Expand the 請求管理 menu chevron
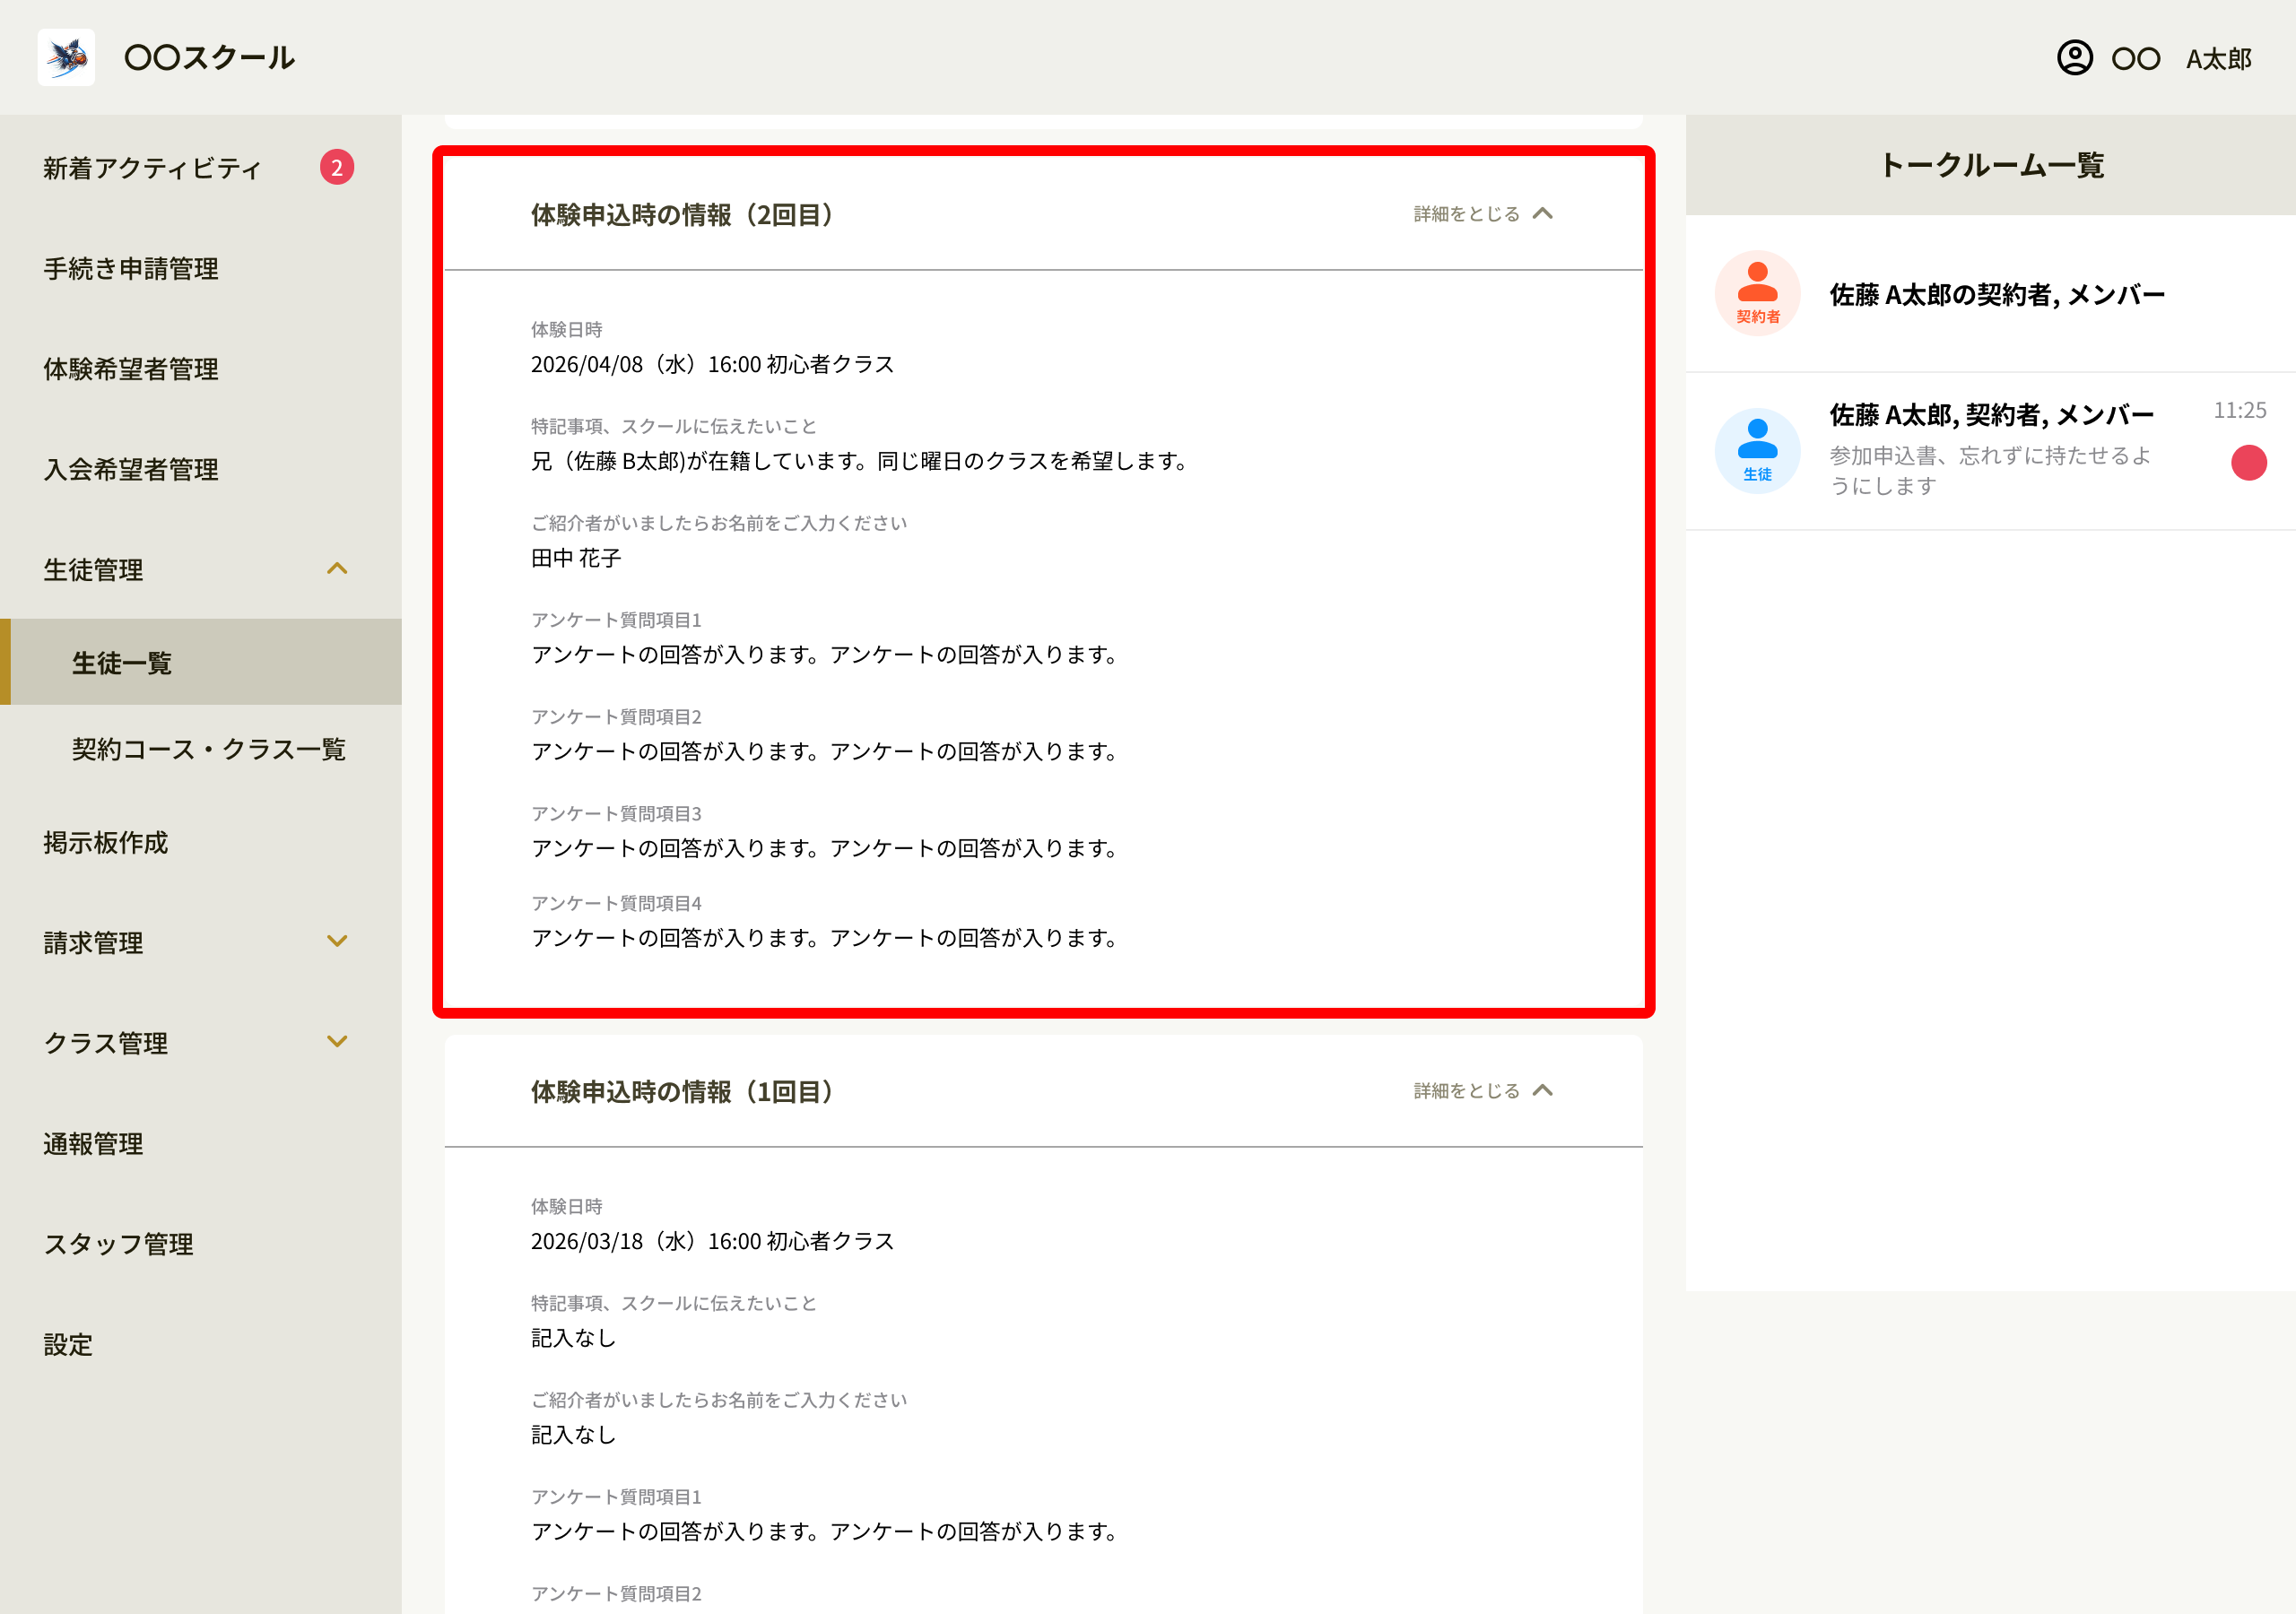Screen dimensions: 2296x1614 coord(337,941)
